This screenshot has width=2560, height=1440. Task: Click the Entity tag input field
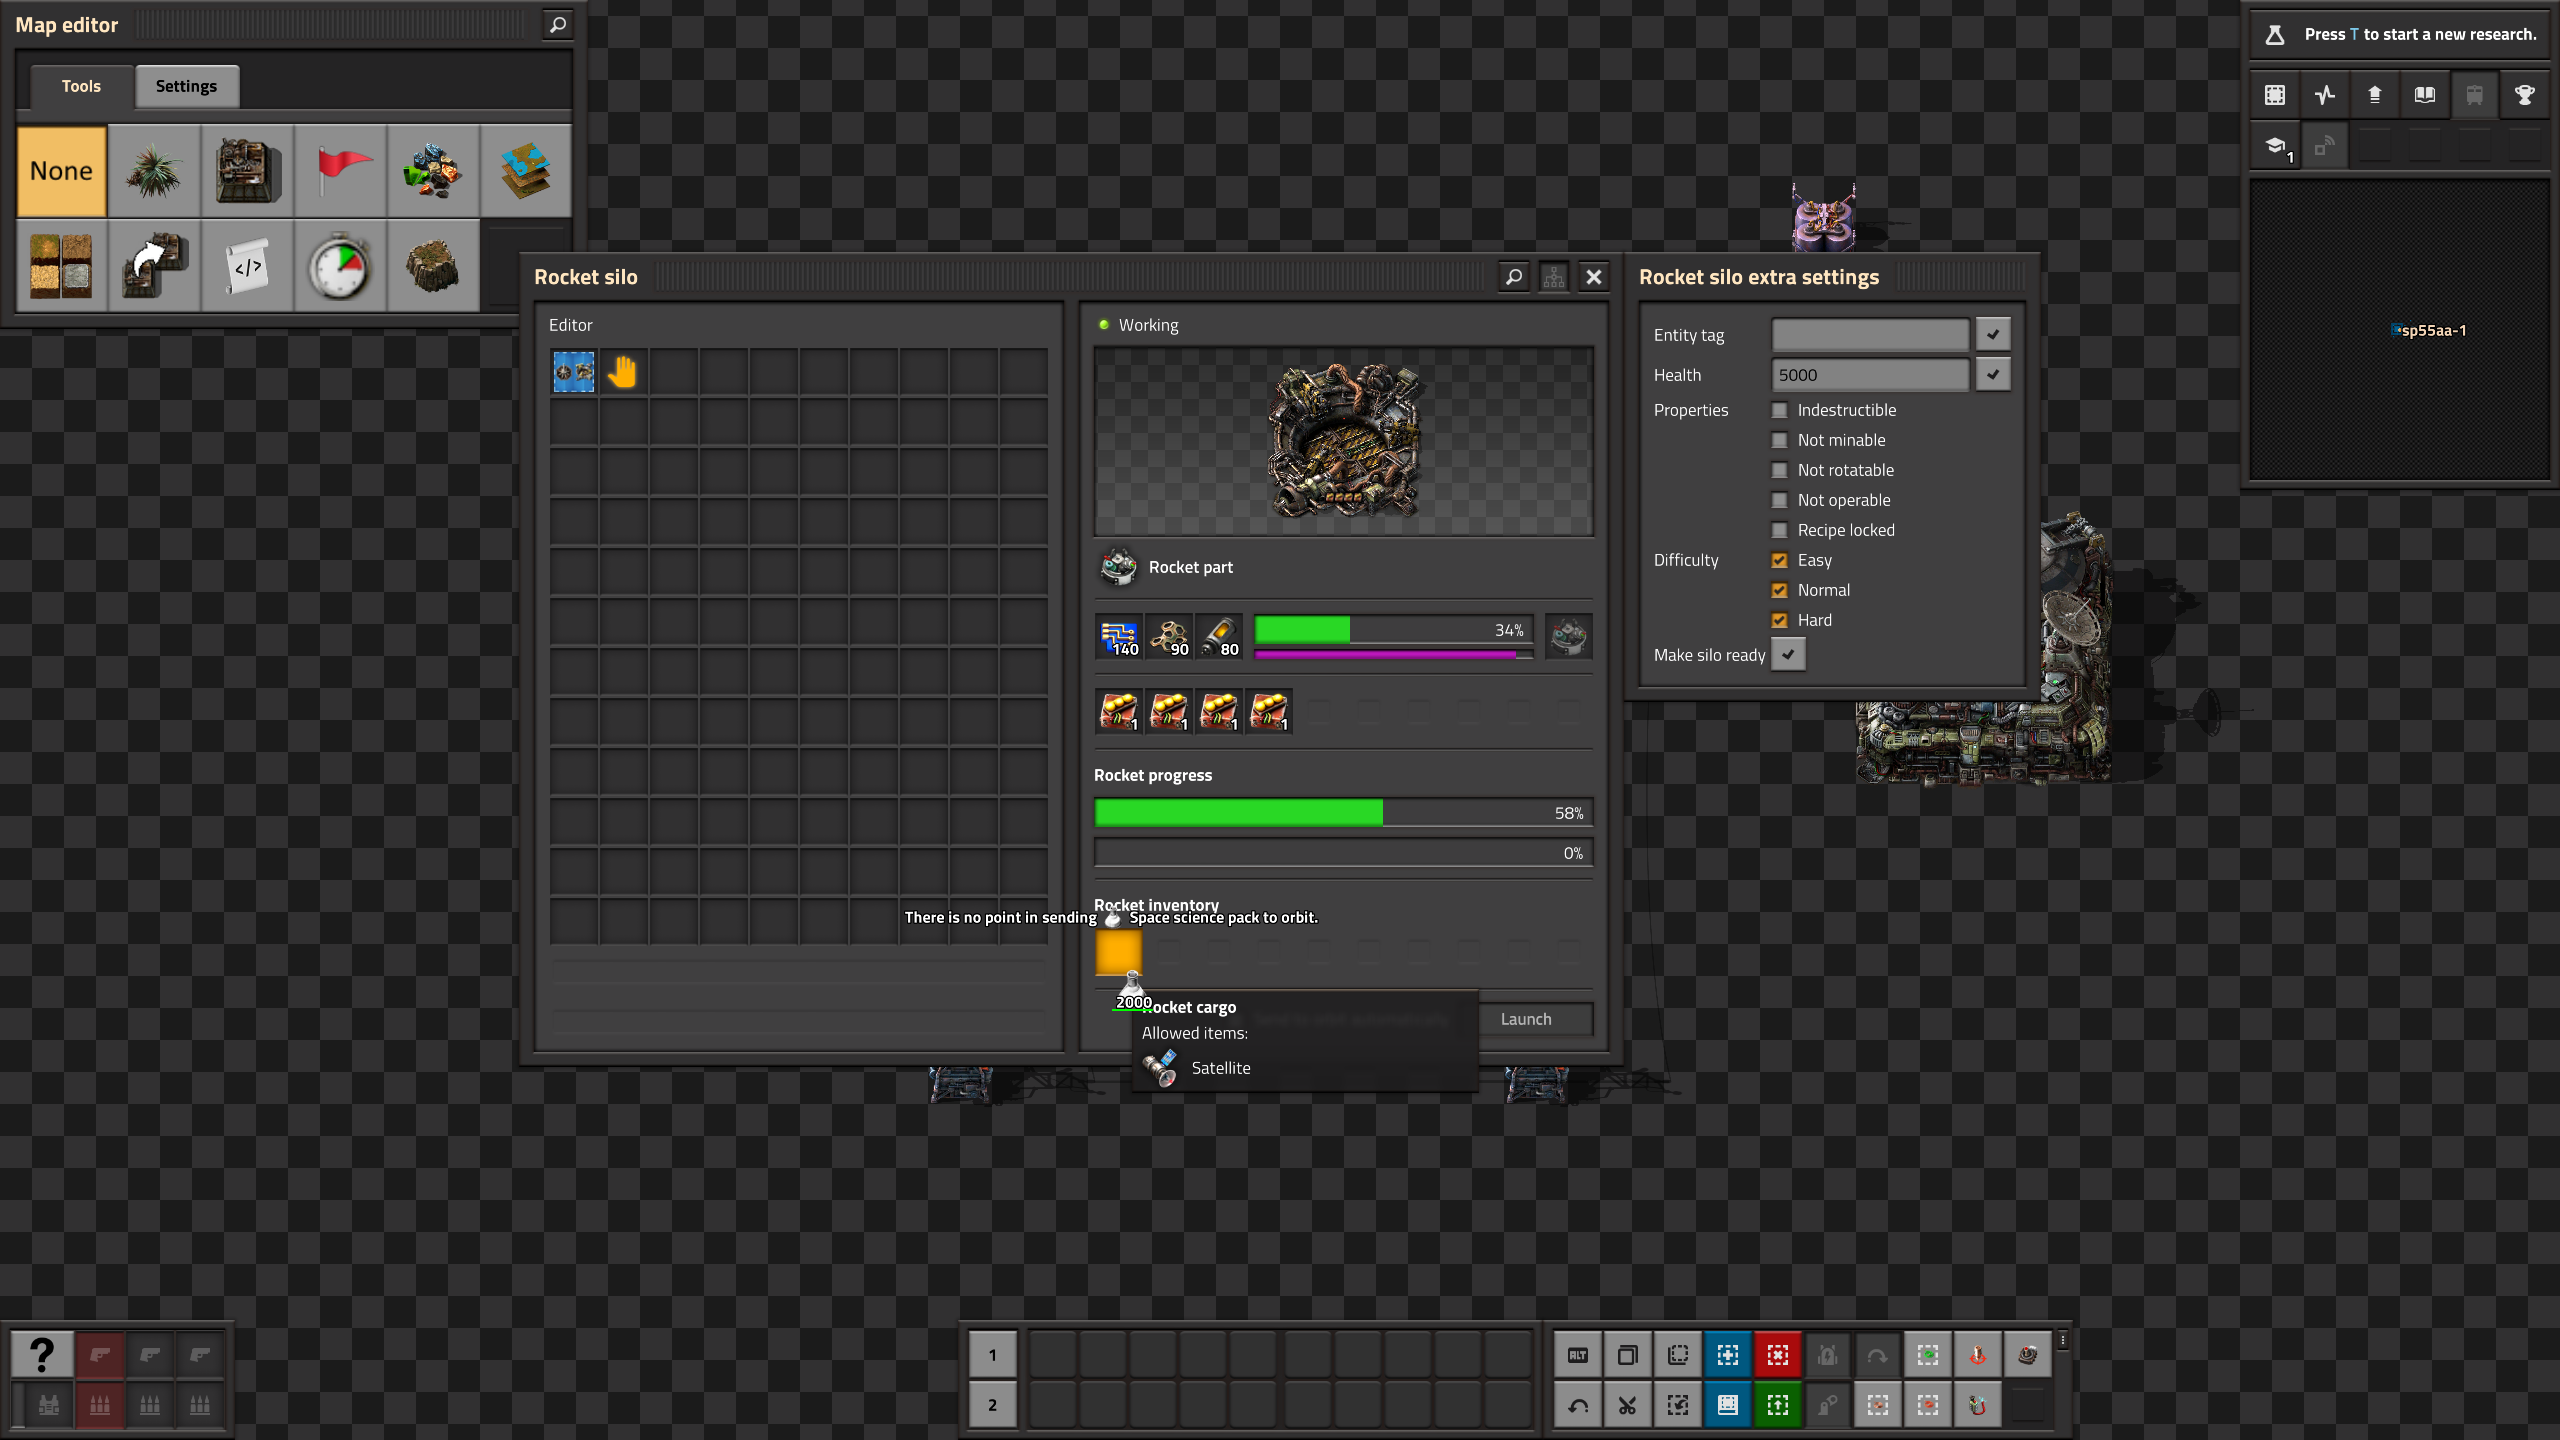click(x=1870, y=334)
